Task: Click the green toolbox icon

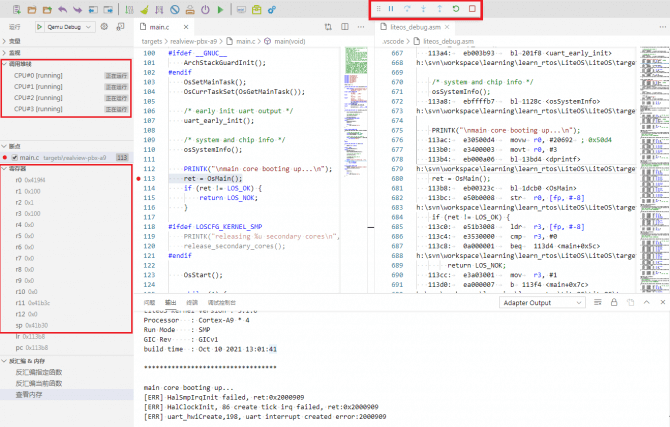Action: [x=256, y=9]
